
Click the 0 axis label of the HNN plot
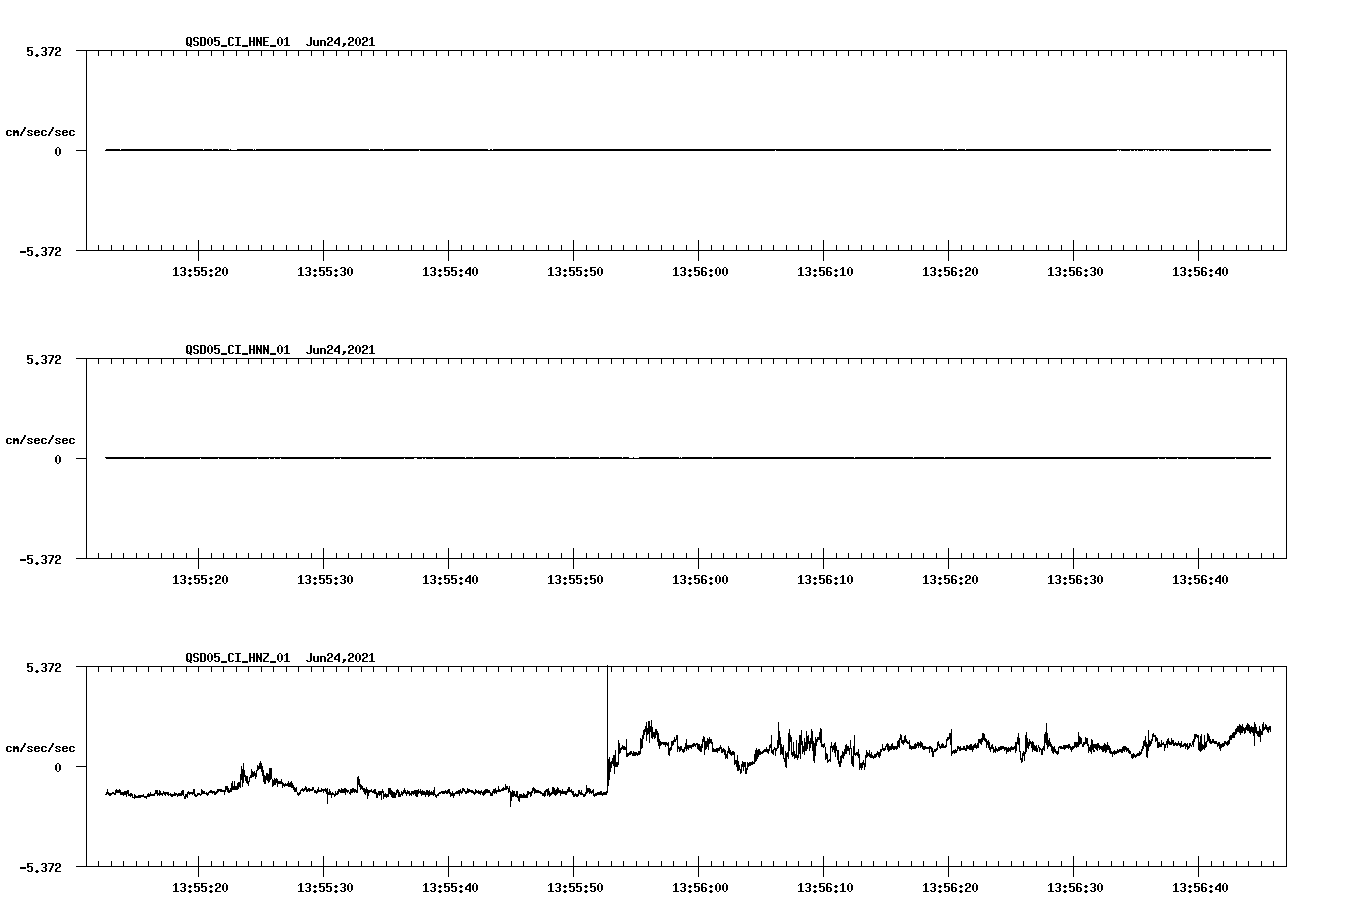[x=58, y=459]
